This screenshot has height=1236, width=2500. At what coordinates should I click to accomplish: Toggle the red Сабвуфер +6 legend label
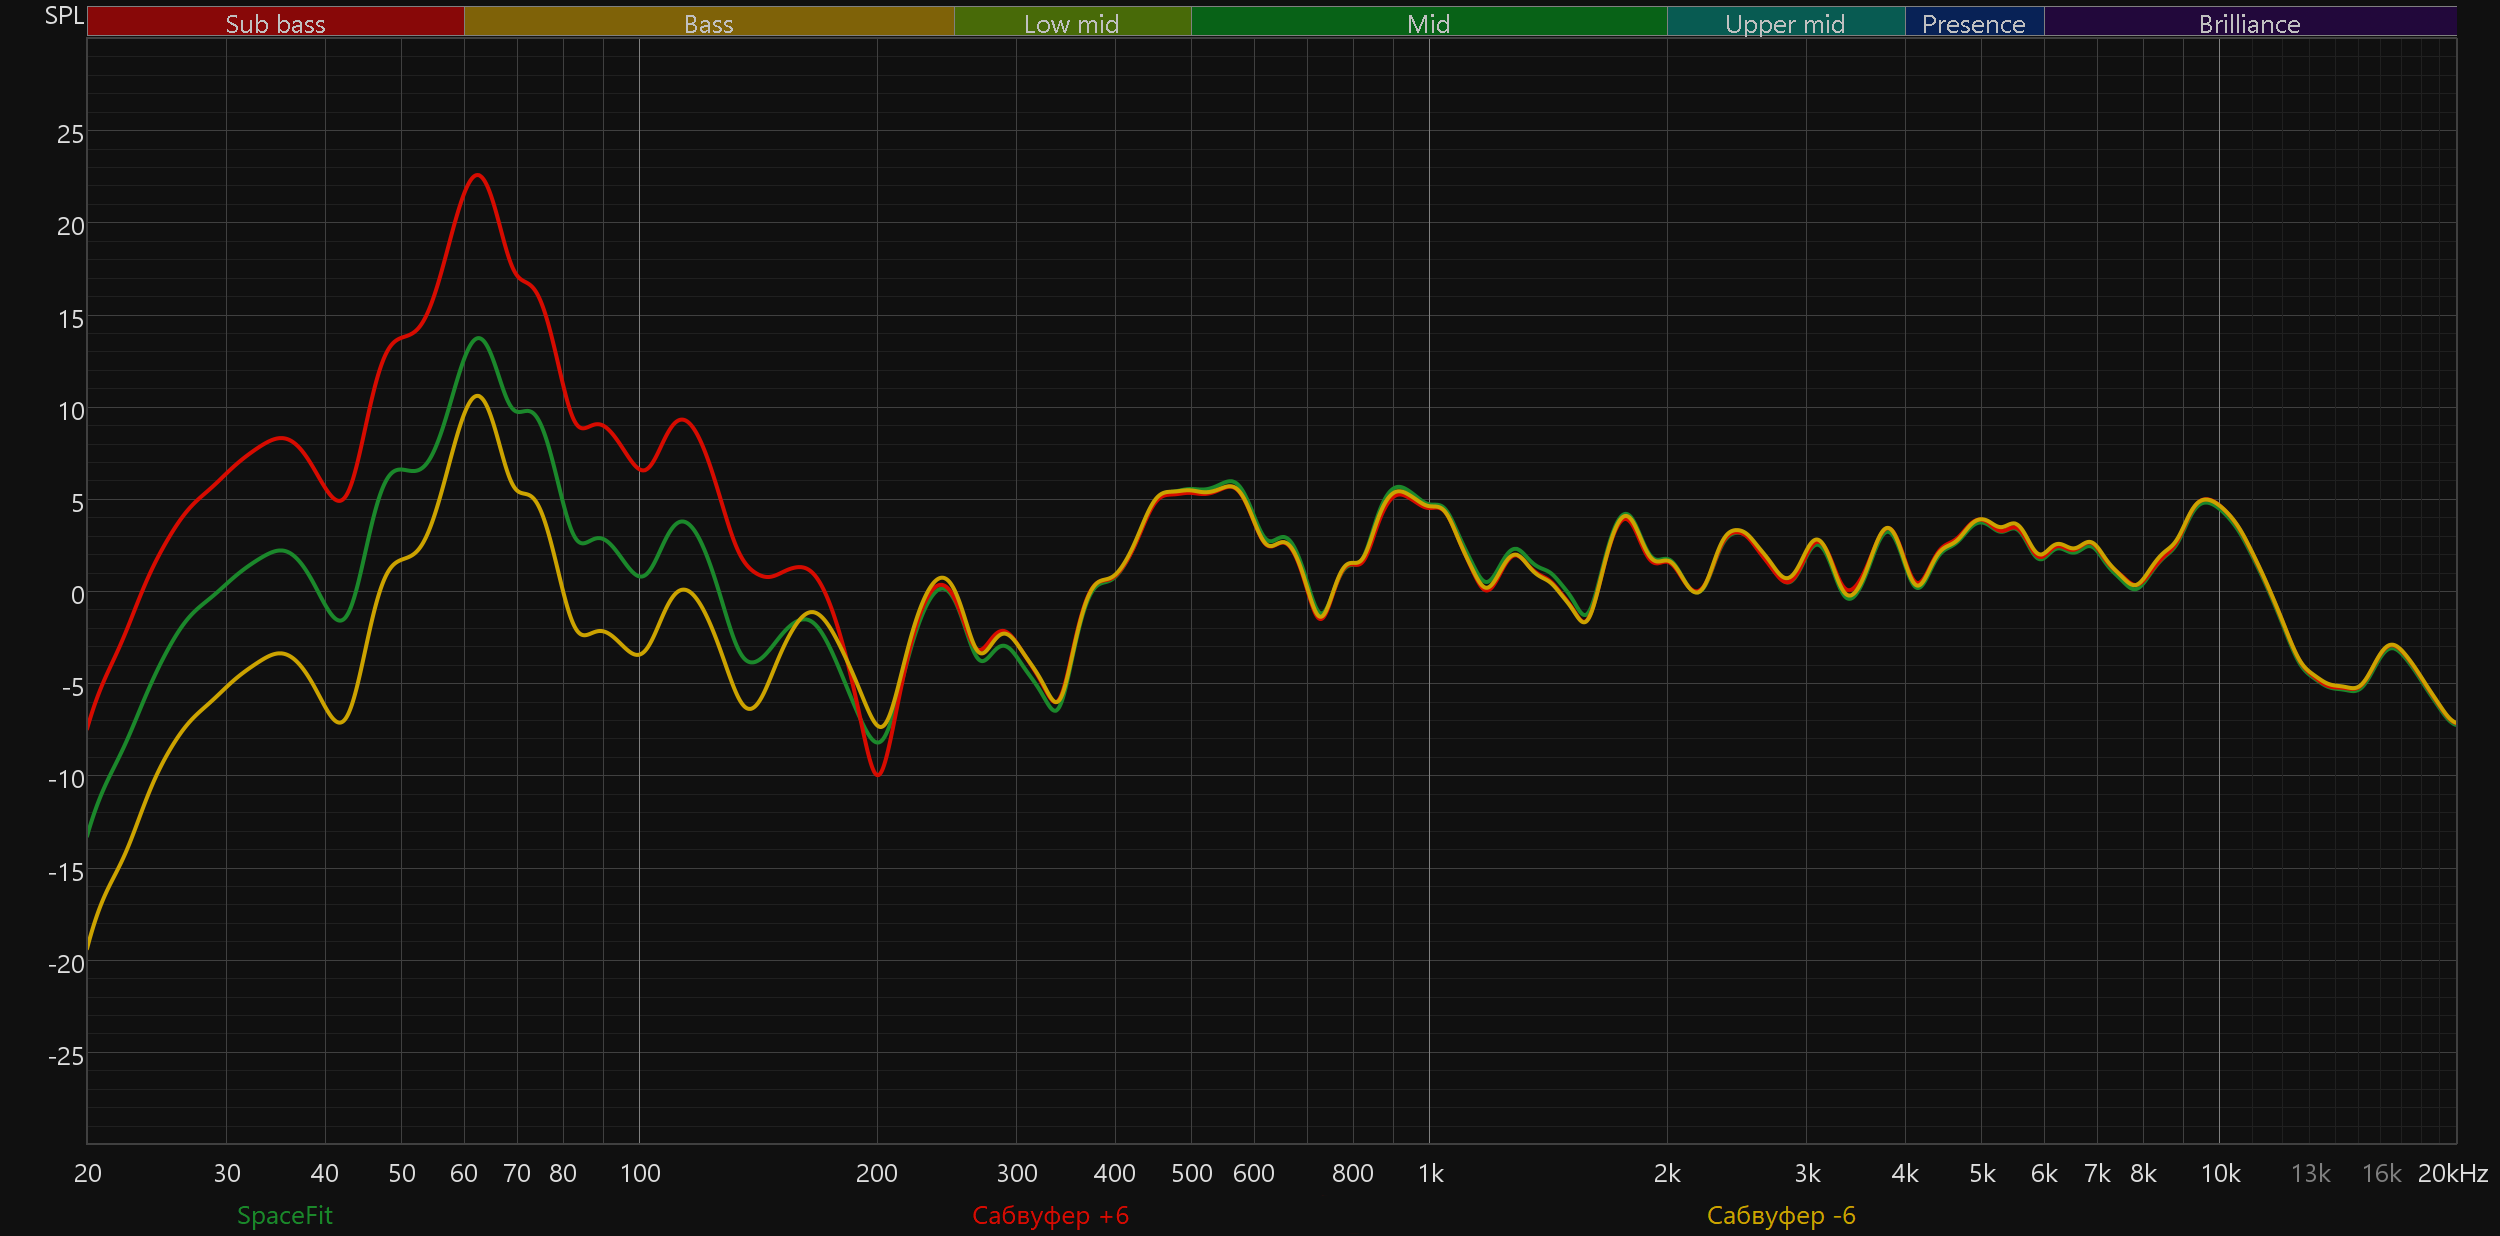pos(1050,1215)
